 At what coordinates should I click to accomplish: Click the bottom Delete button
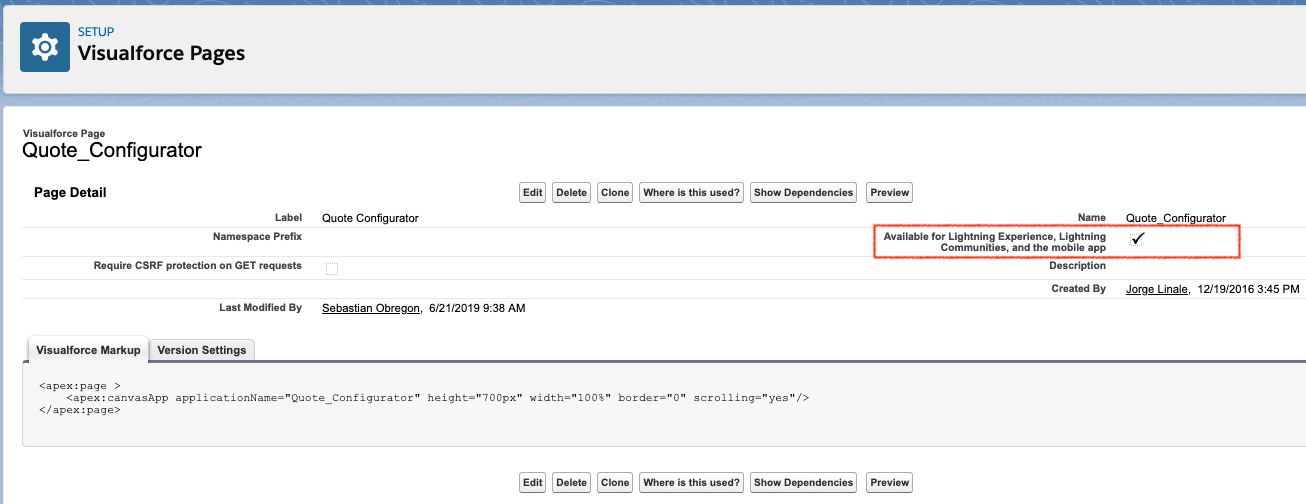click(572, 482)
